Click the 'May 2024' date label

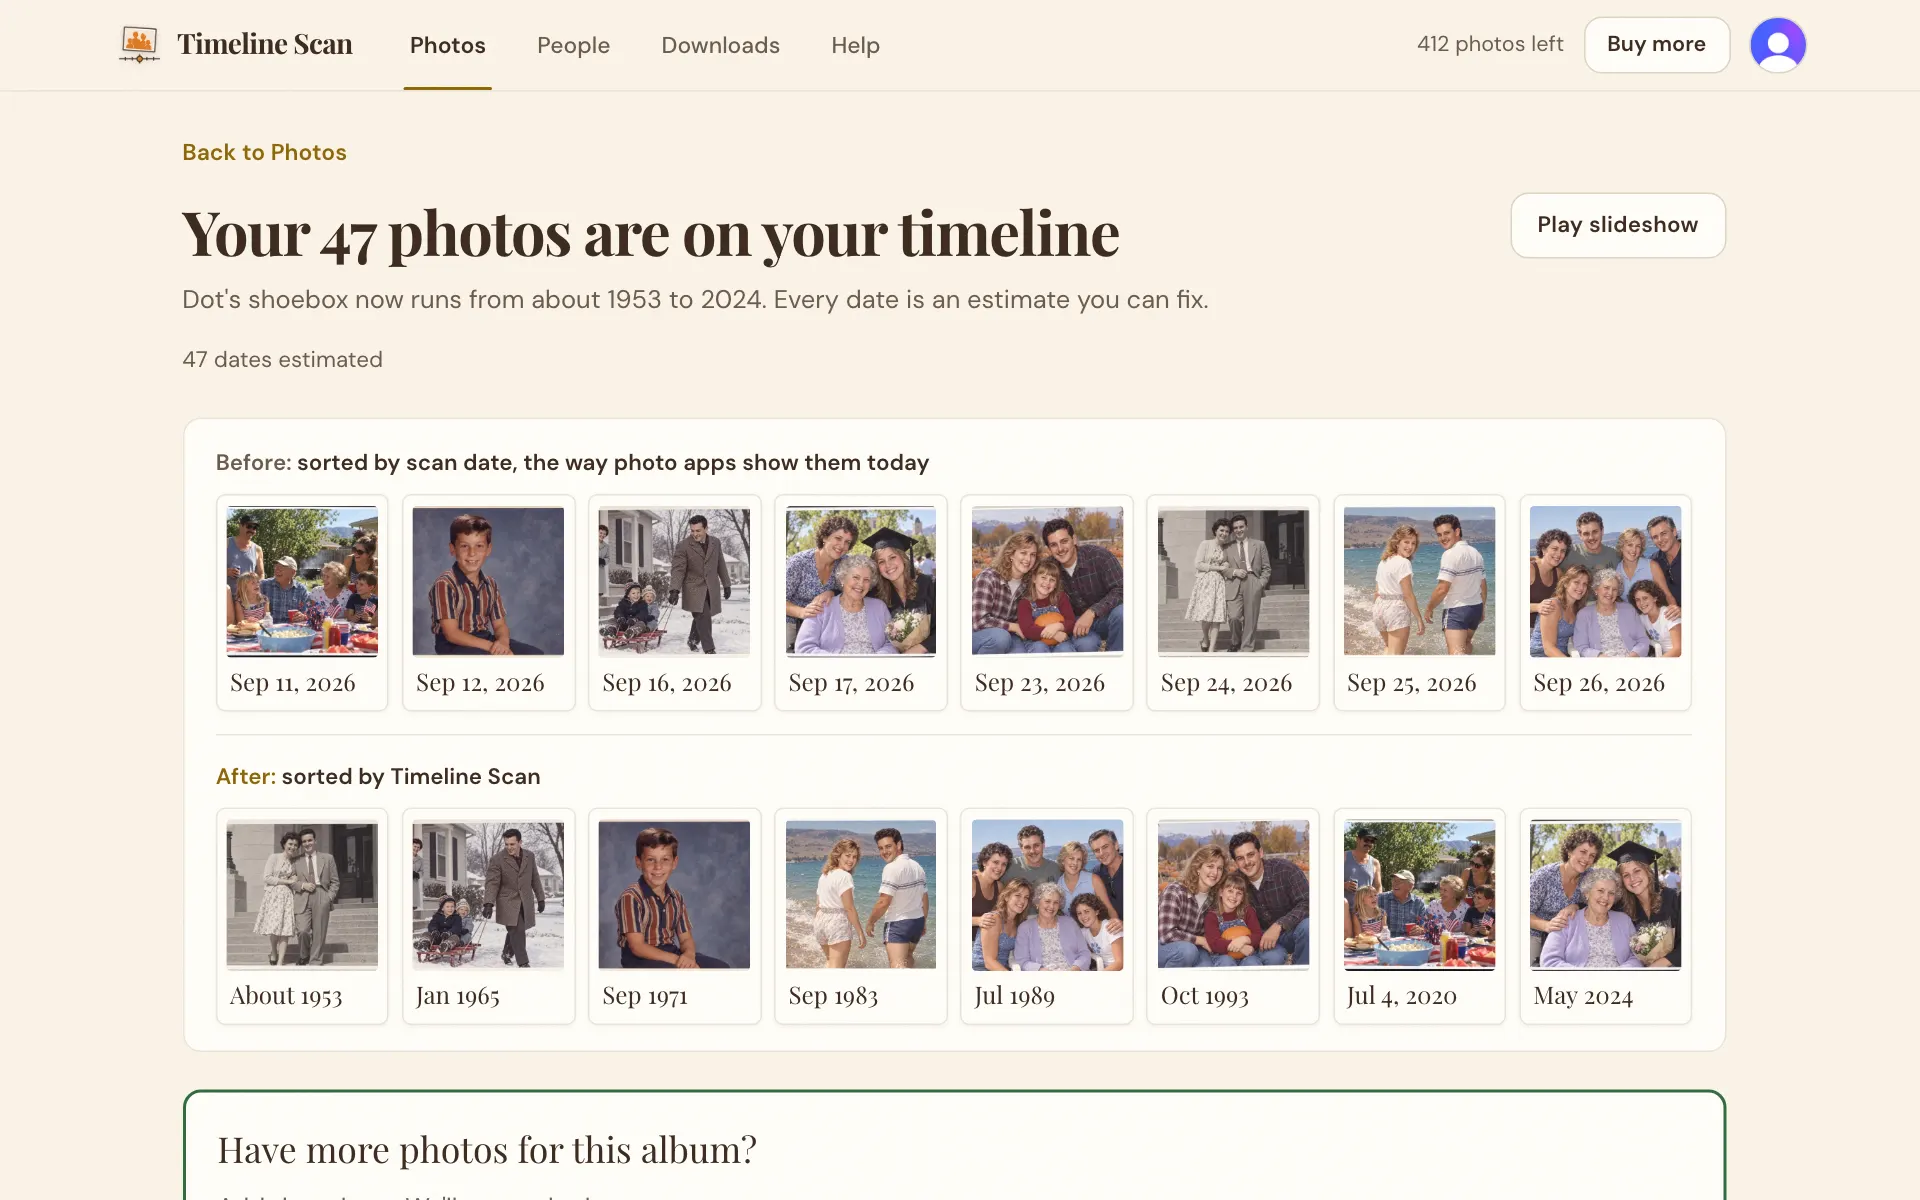1583,996
